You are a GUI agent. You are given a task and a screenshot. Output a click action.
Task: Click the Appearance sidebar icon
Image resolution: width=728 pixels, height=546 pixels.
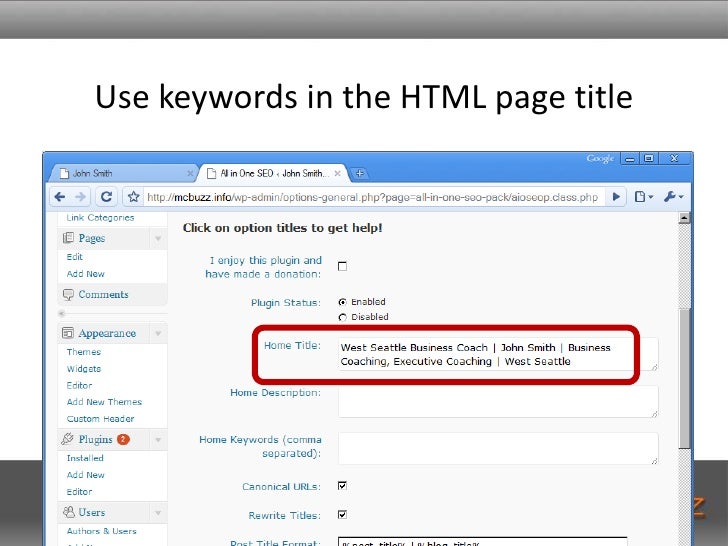click(x=68, y=333)
